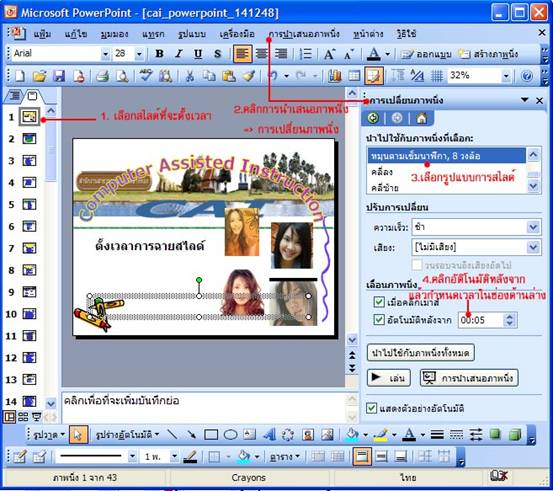
Task: Toggle Bold formatting
Action: pyautogui.click(x=159, y=54)
